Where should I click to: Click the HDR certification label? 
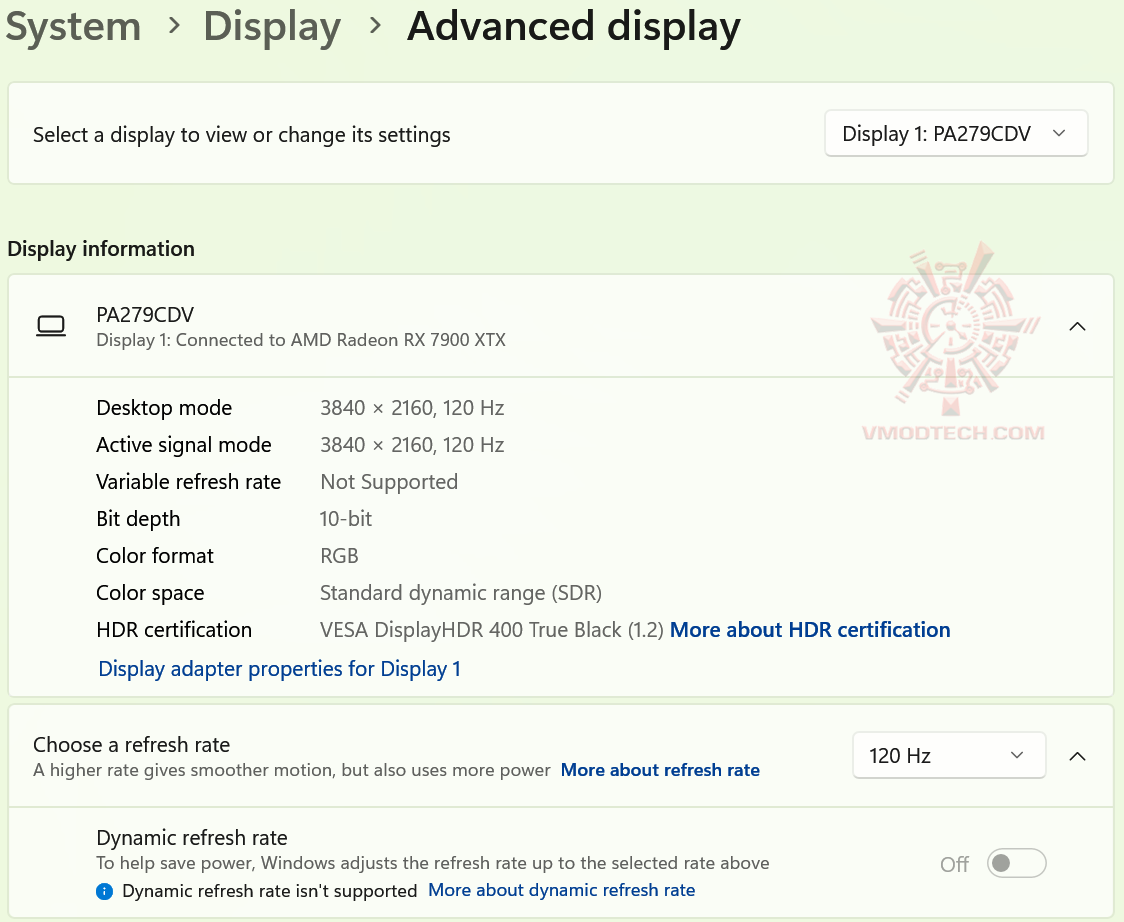point(174,629)
